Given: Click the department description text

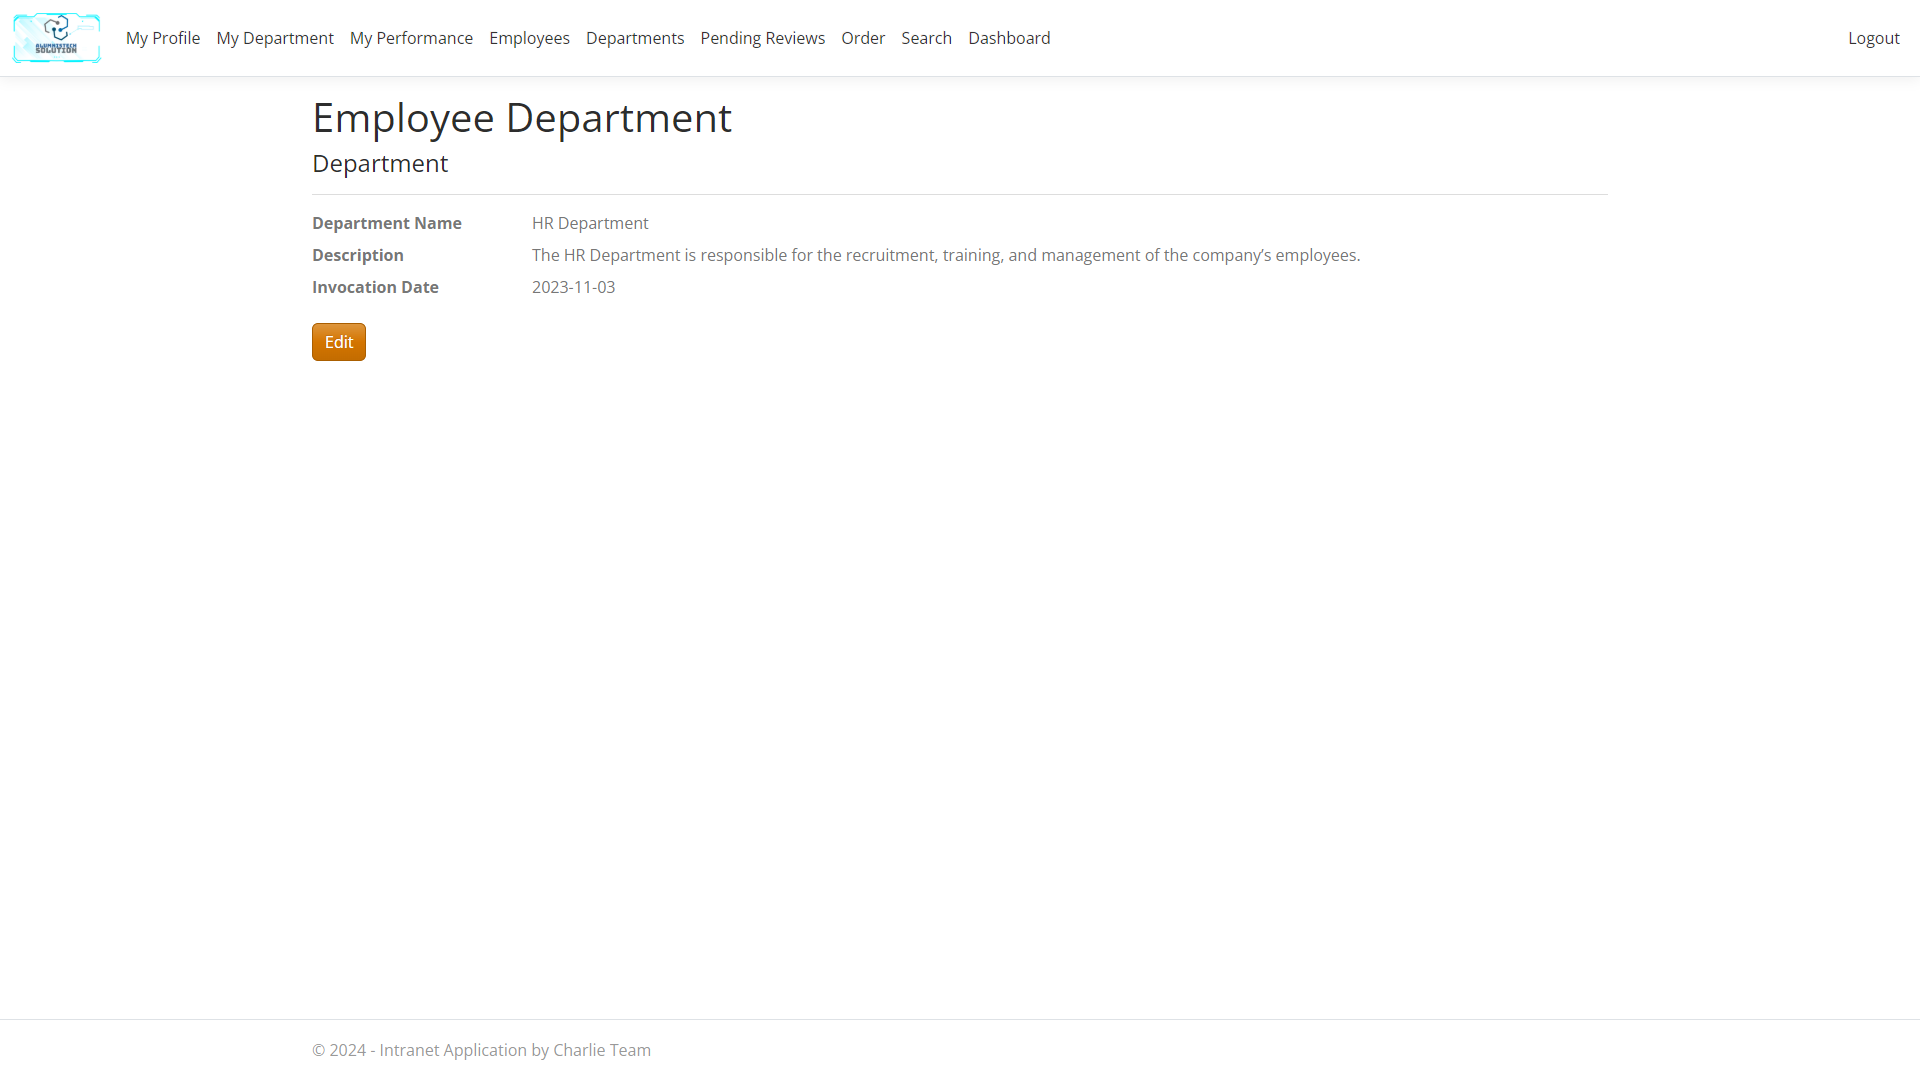Looking at the screenshot, I should tap(945, 255).
